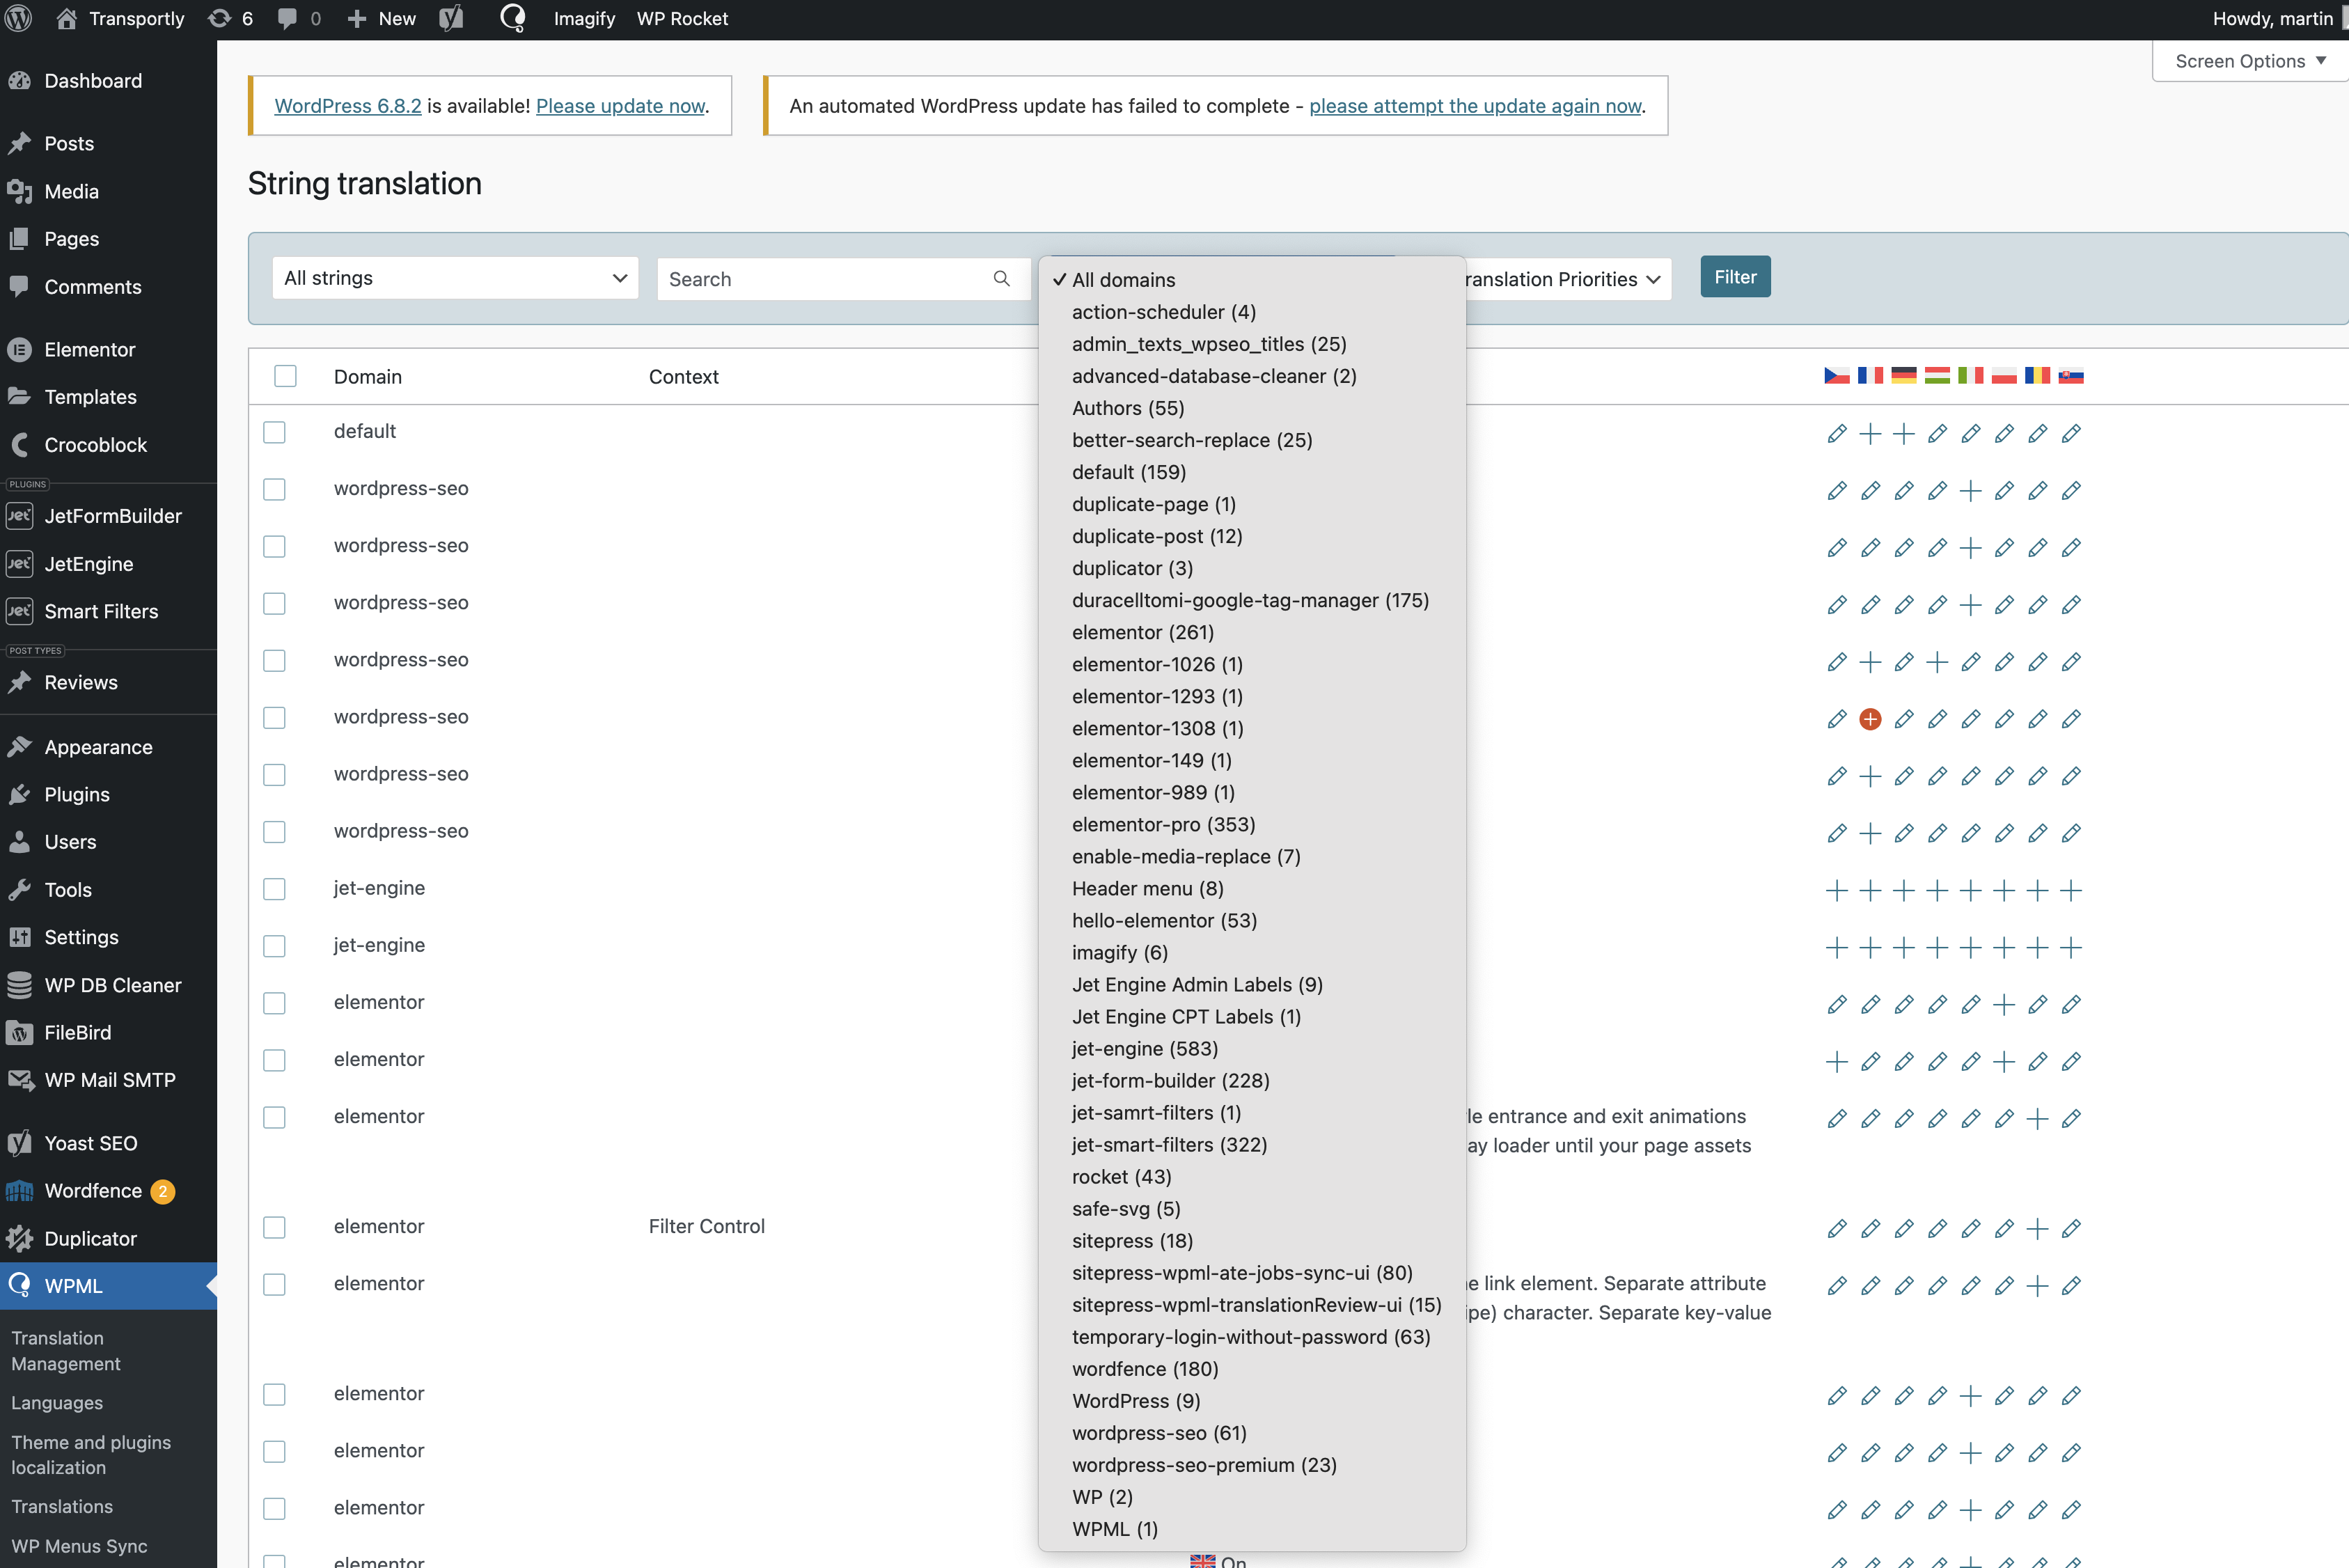Open the All strings dropdown
This screenshot has height=1568, width=2349.
click(455, 278)
